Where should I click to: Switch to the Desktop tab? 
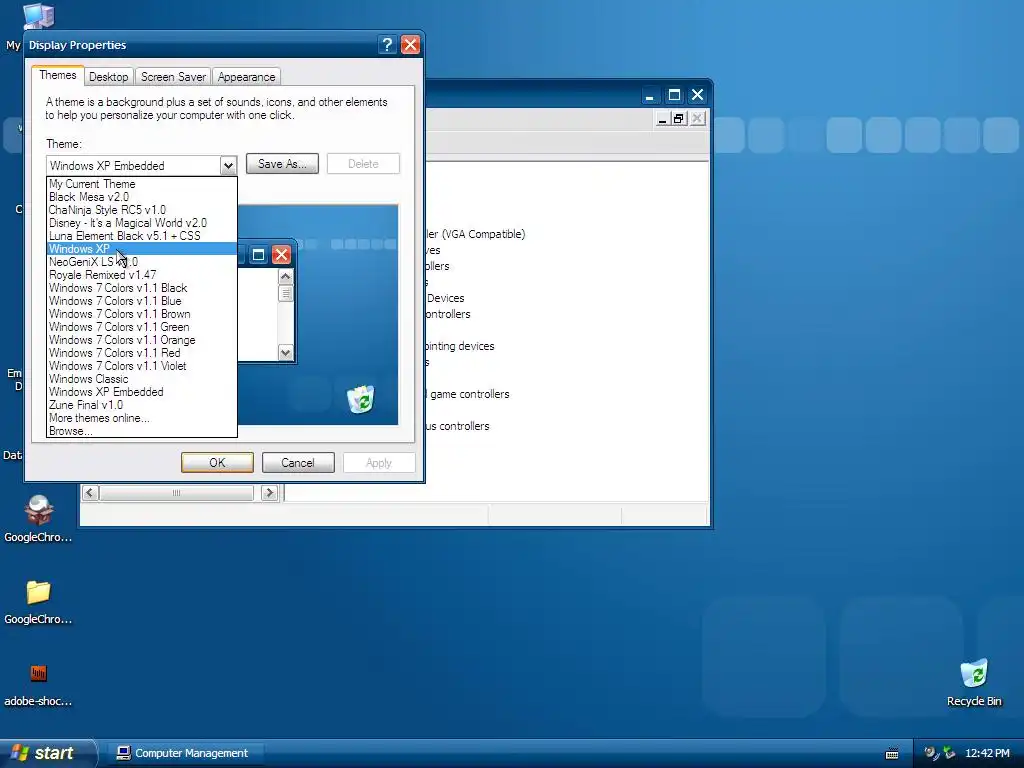[108, 76]
